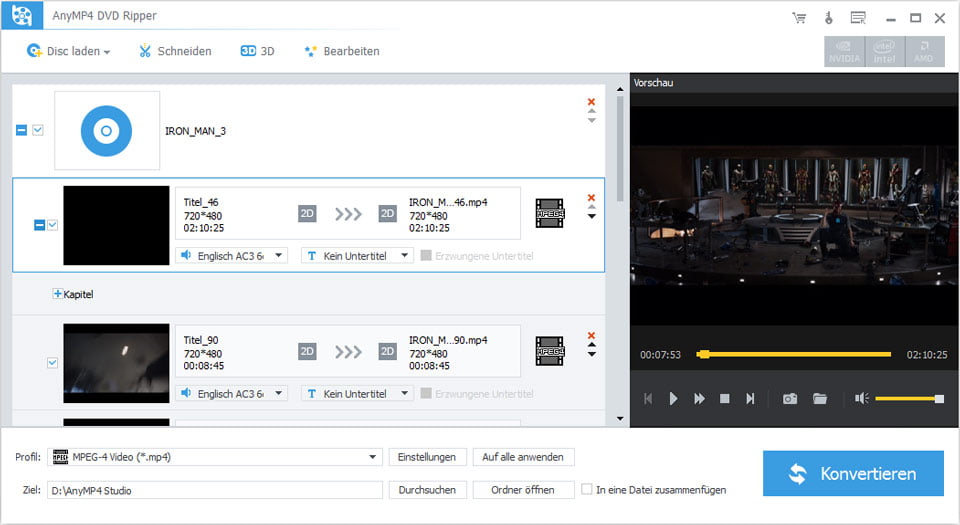Remove the IRON_MAN_3 disc with red X
The image size is (960, 525).
[x=591, y=102]
